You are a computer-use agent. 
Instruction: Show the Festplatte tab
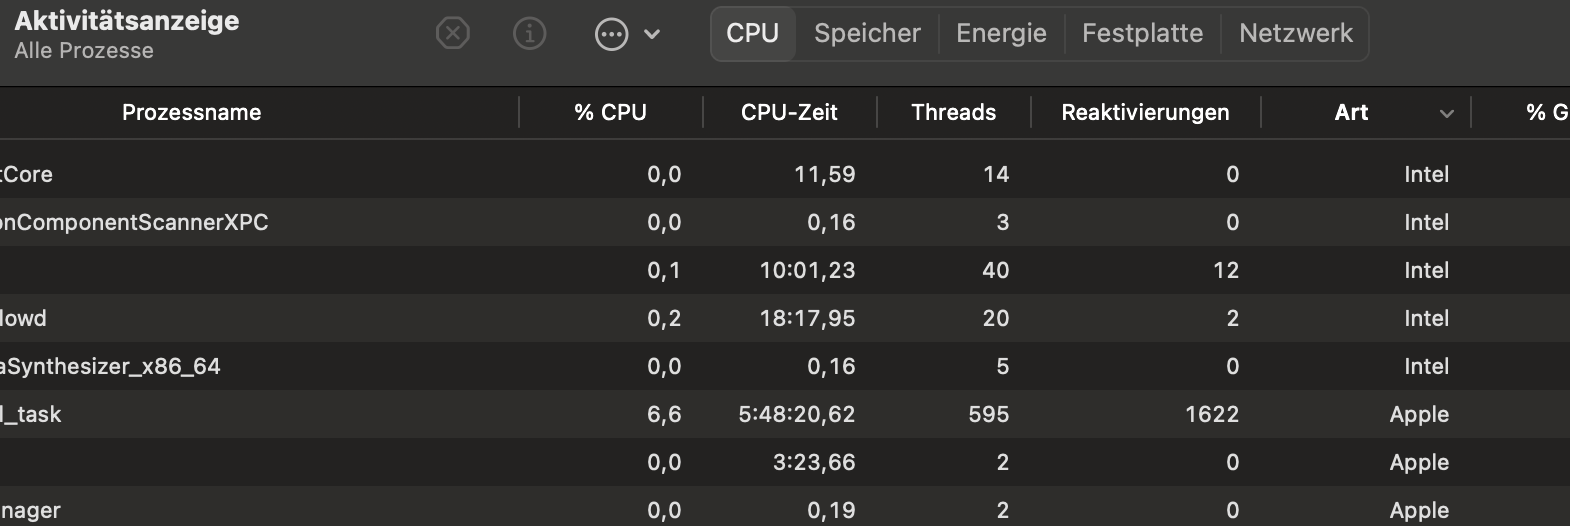(1142, 33)
